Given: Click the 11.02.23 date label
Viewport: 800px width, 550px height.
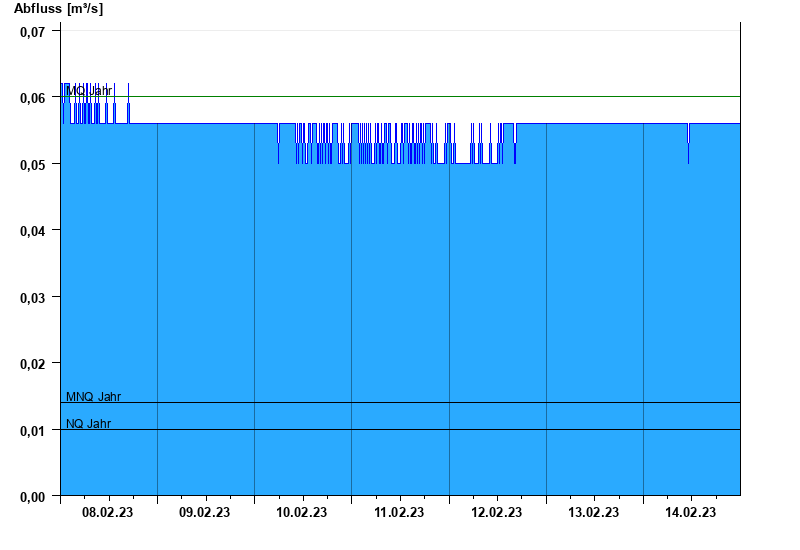Looking at the screenshot, I should click(x=399, y=512).
